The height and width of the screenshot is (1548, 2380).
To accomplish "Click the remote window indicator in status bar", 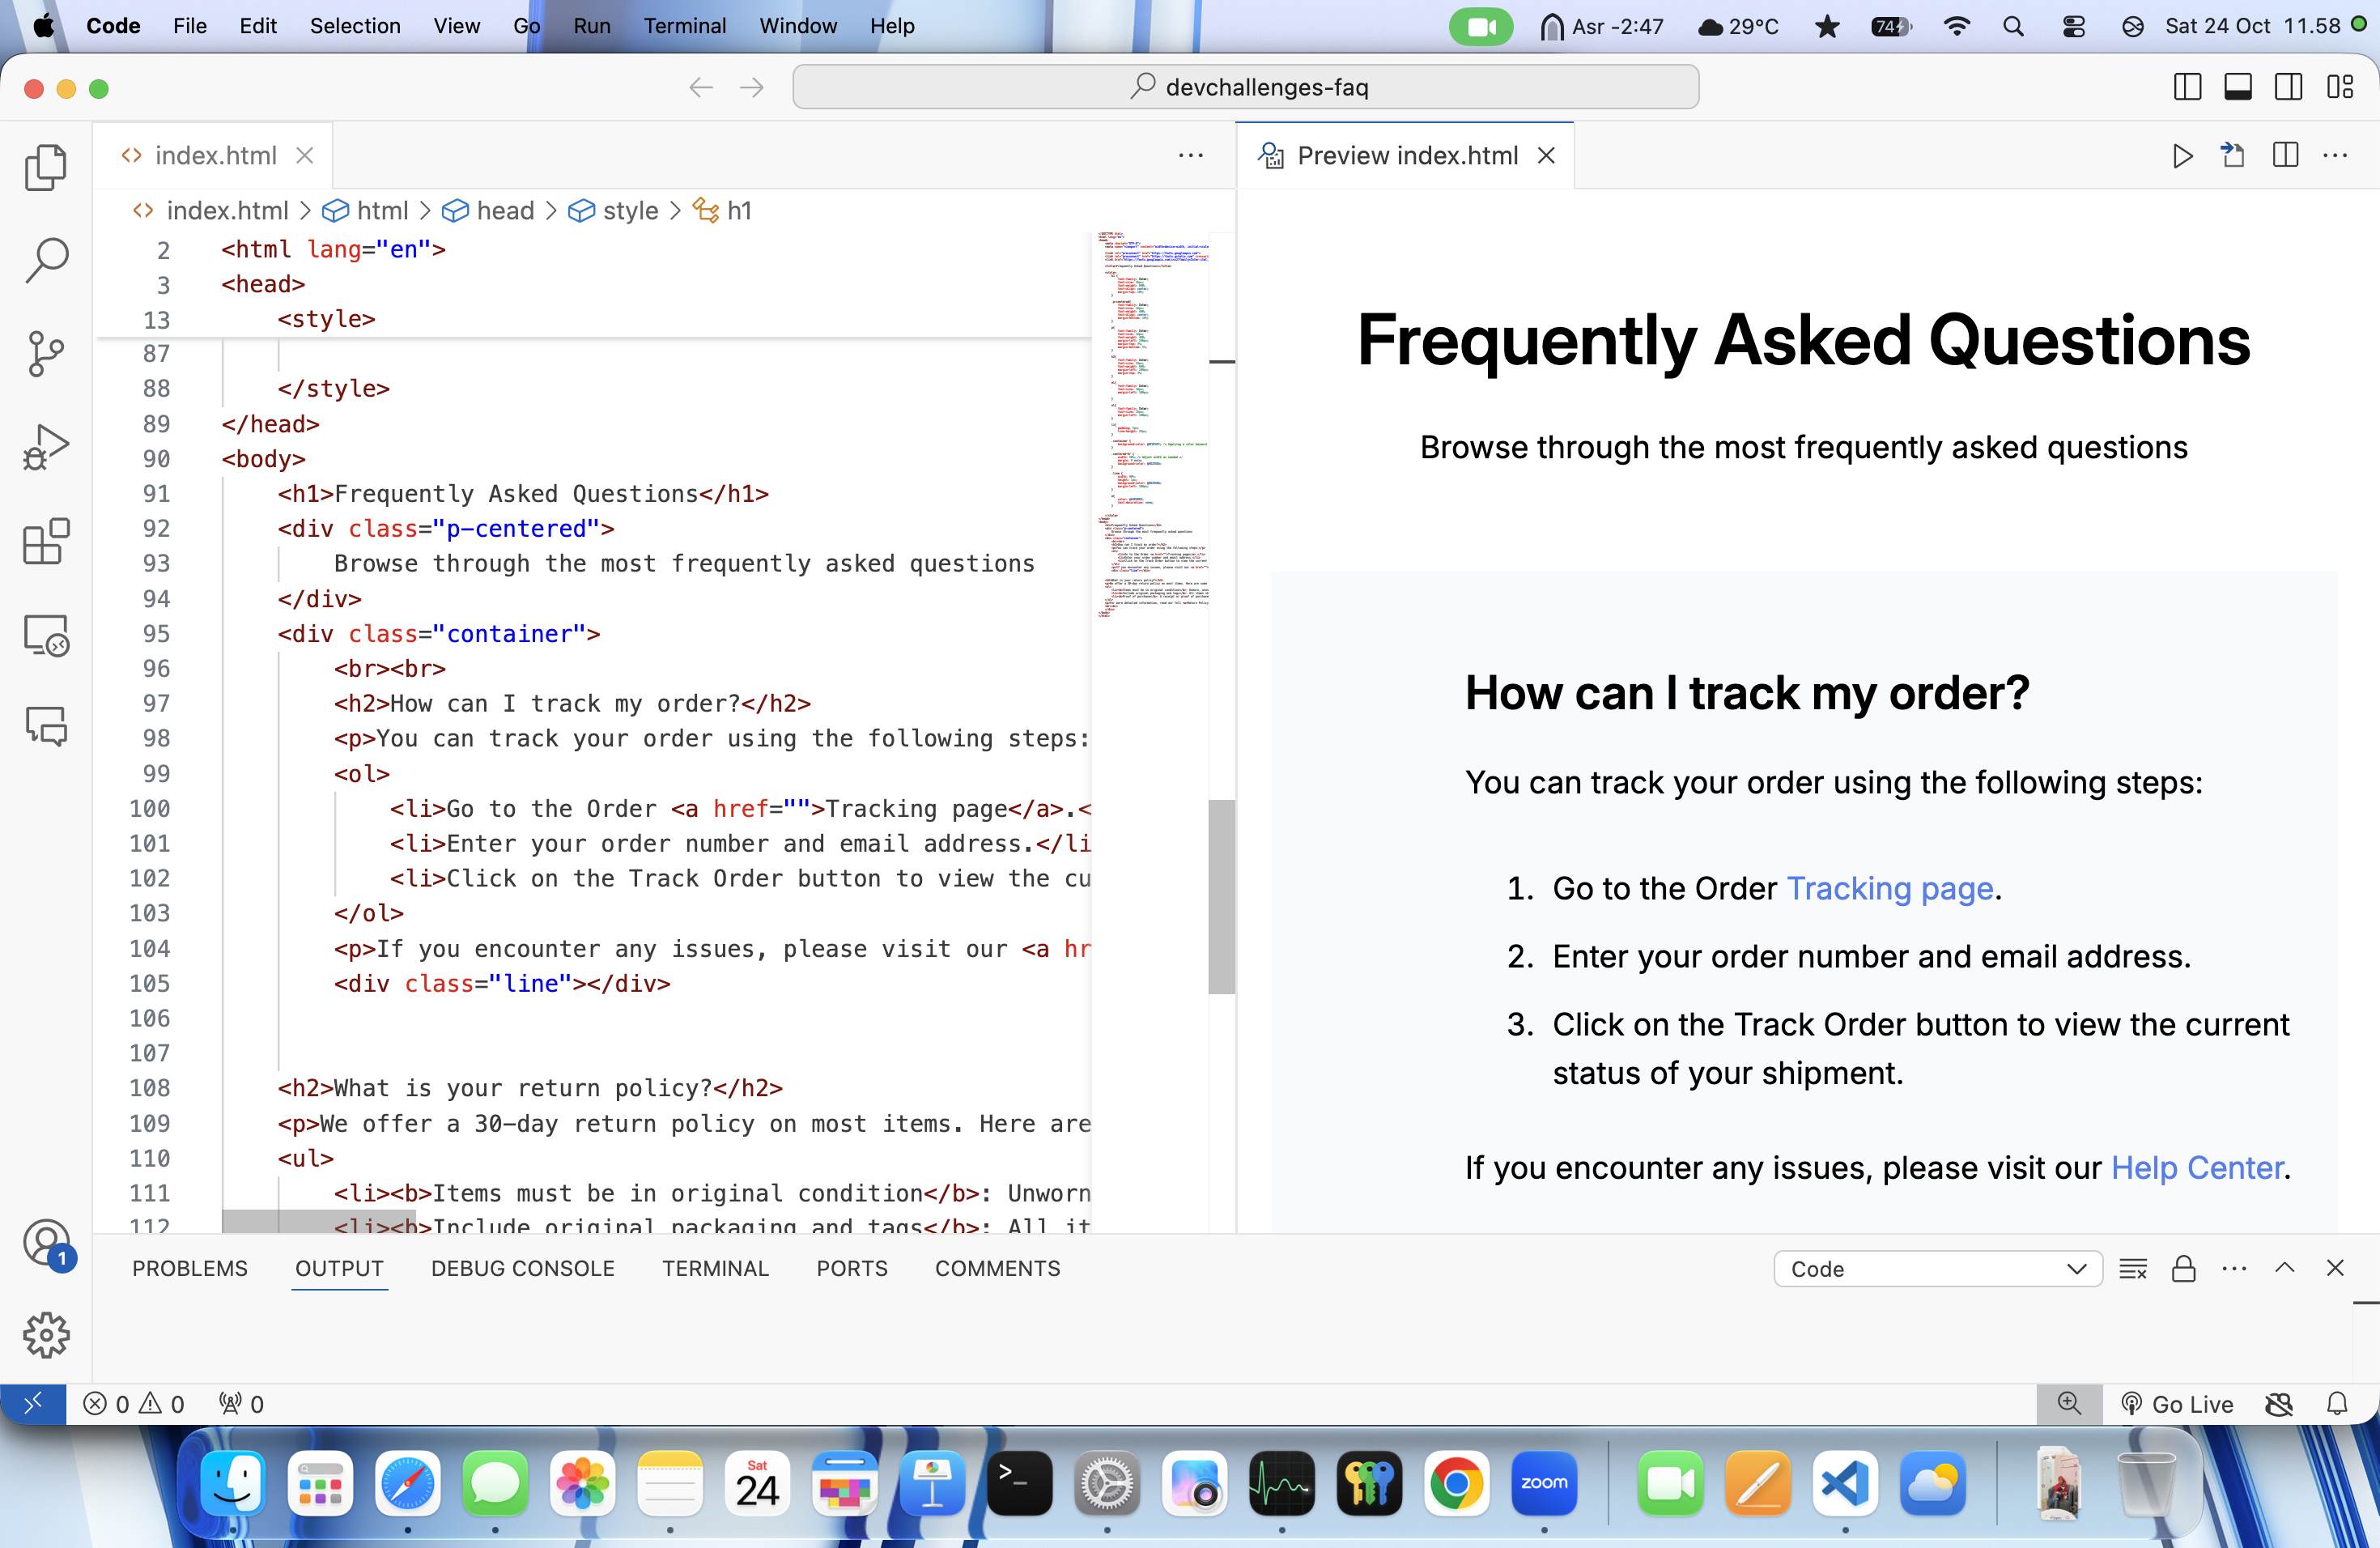I will (33, 1404).
